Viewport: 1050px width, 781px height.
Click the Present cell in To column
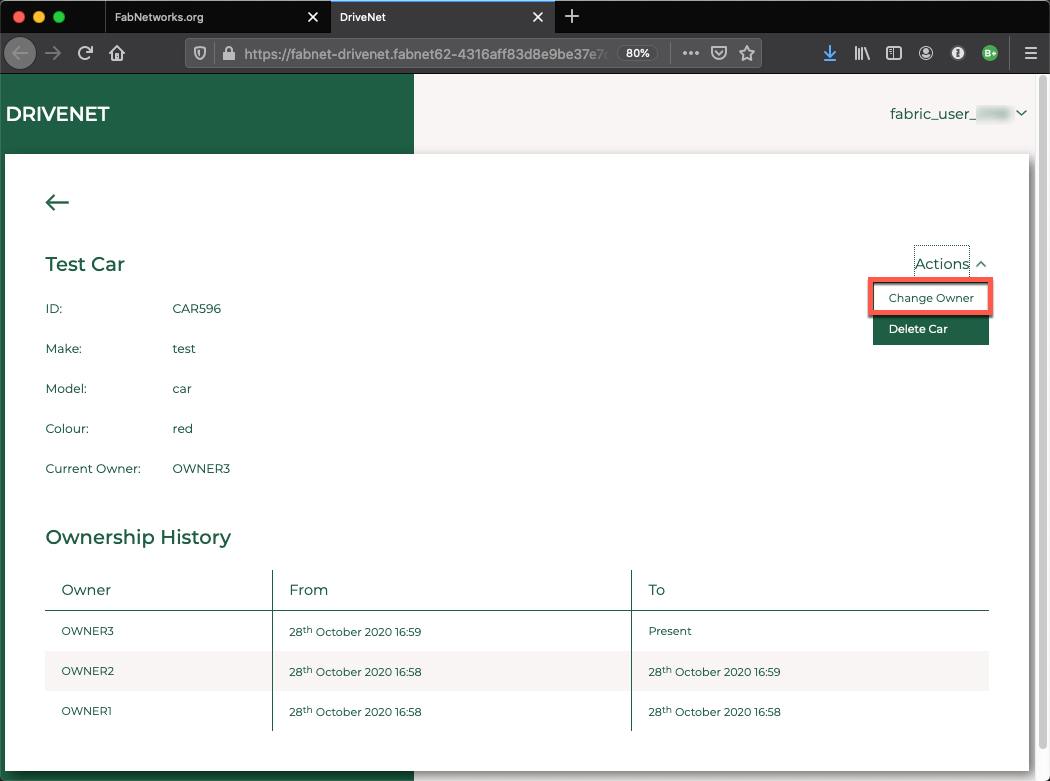click(x=670, y=631)
